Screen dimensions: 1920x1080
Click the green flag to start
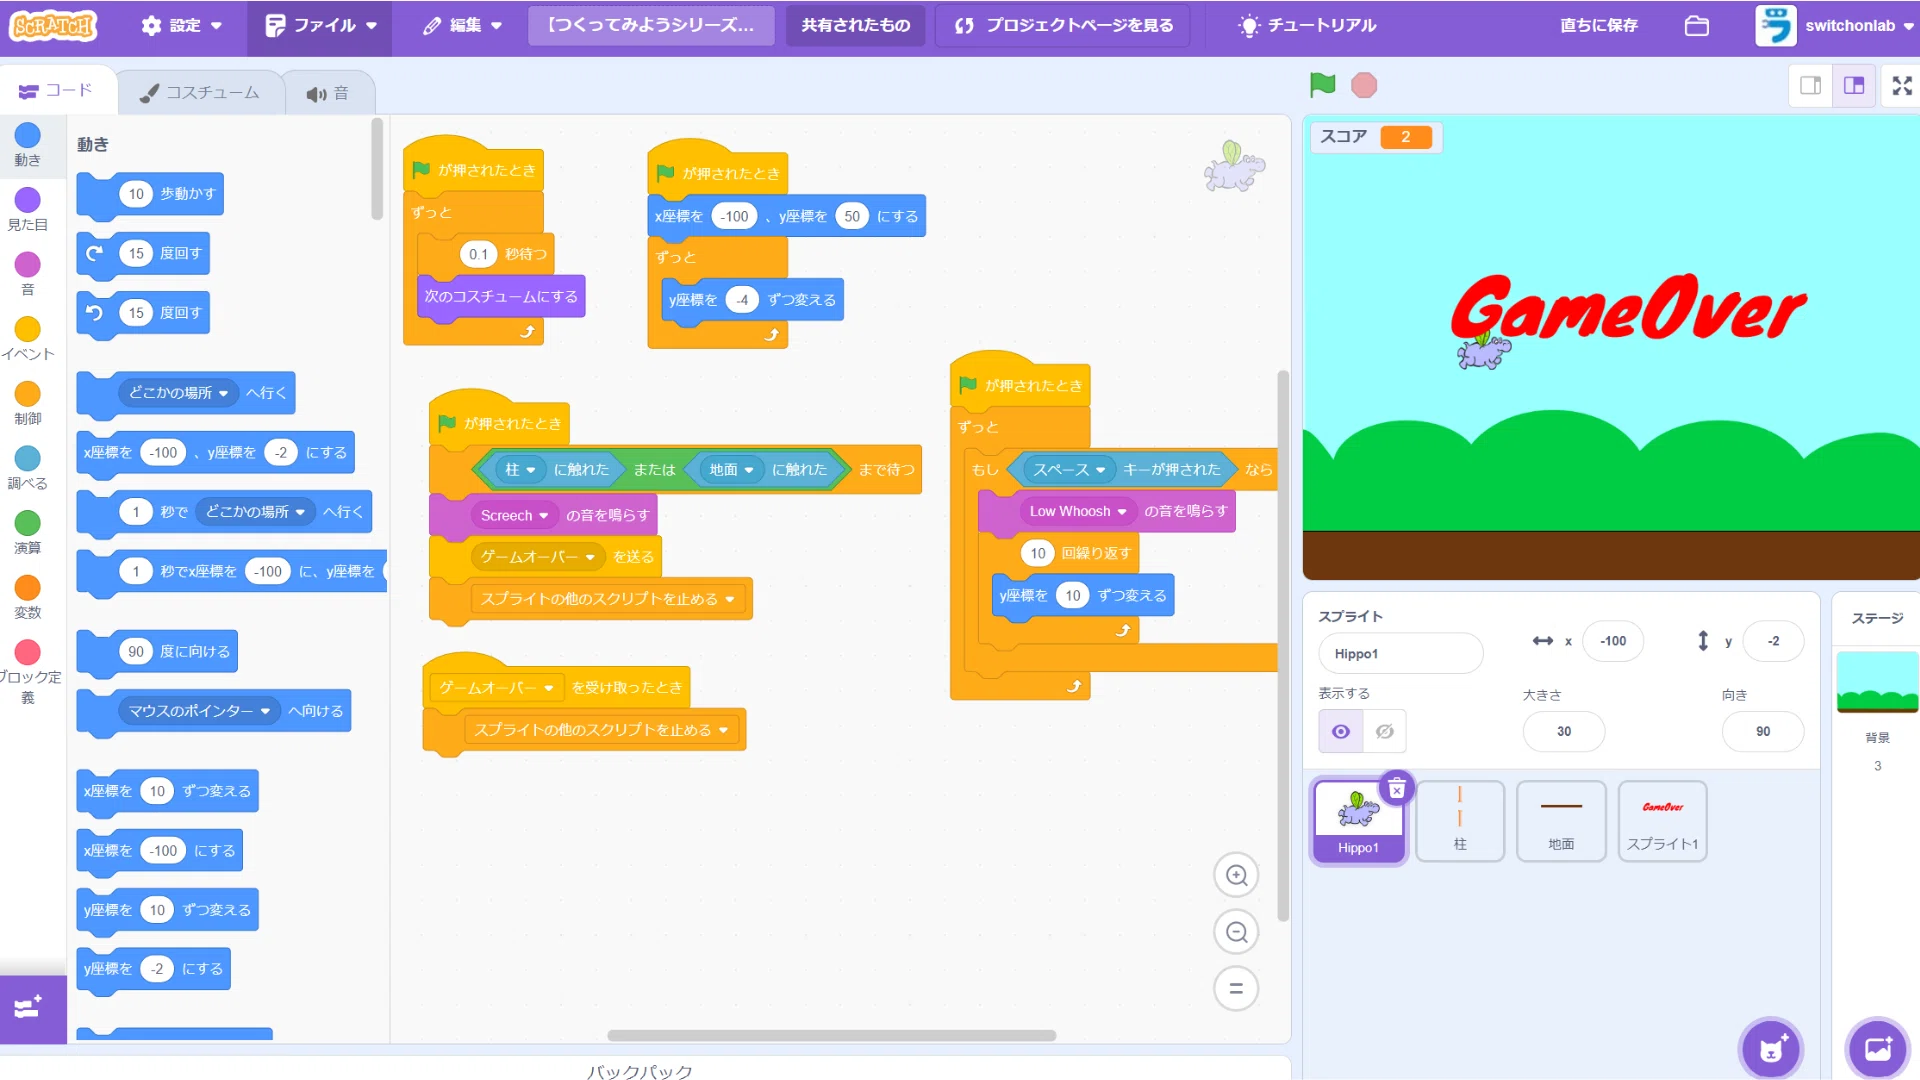tap(1323, 86)
